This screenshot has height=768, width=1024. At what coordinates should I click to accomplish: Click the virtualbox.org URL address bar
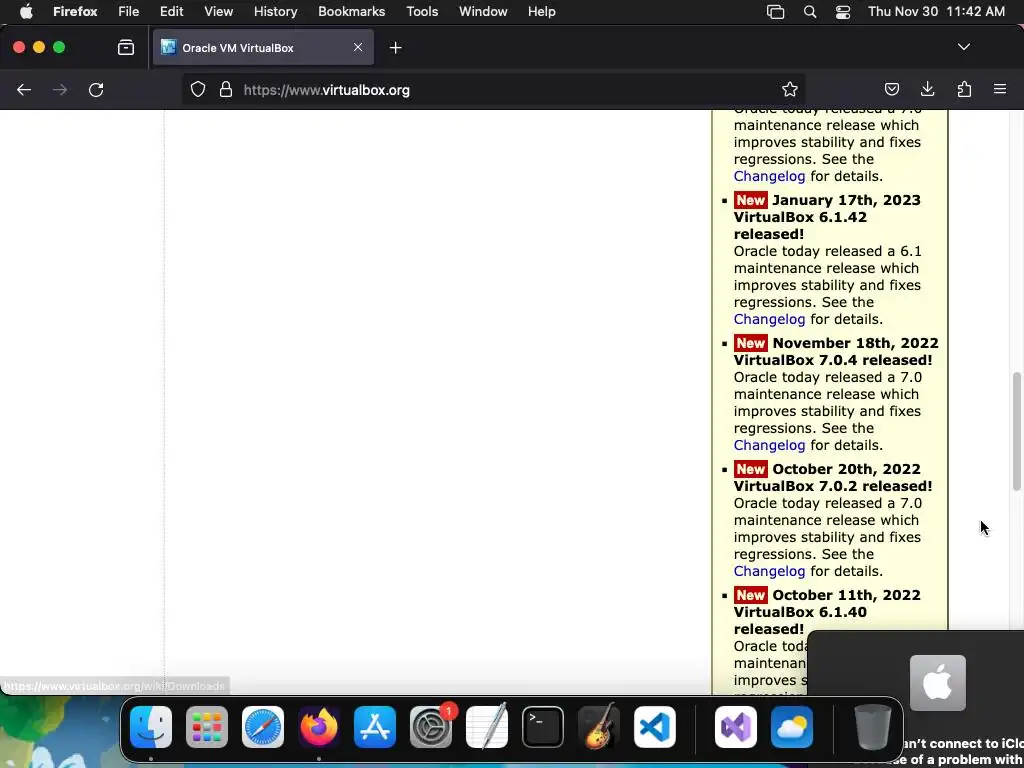pos(494,90)
